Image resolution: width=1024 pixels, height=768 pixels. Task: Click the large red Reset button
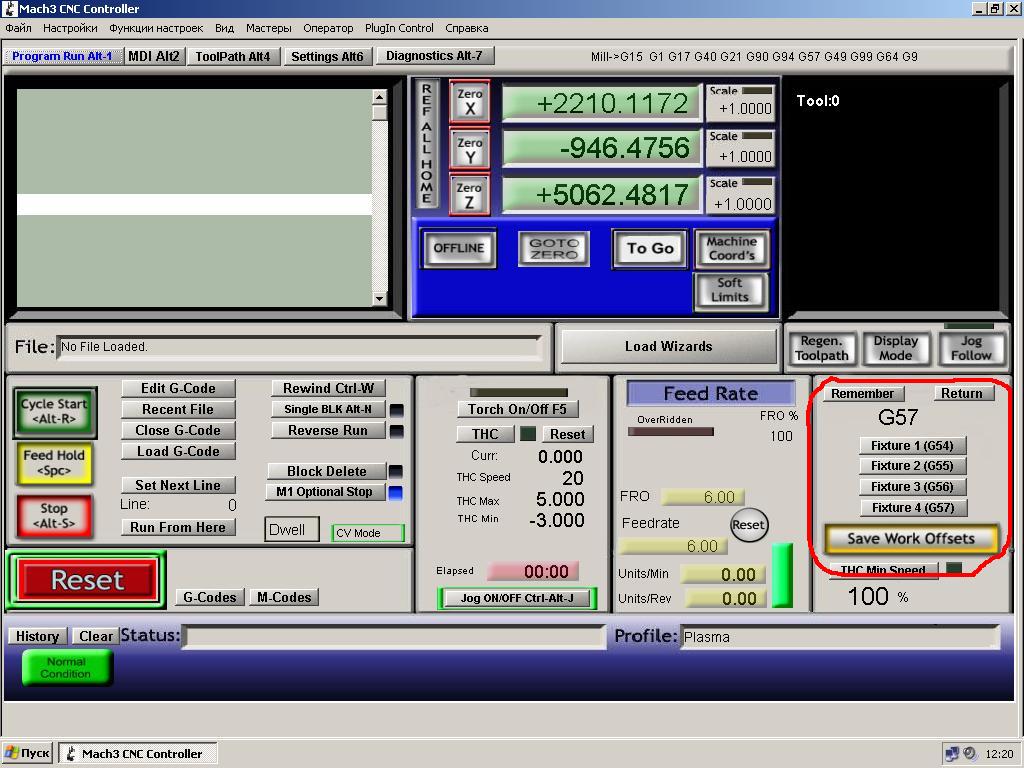tap(87, 580)
